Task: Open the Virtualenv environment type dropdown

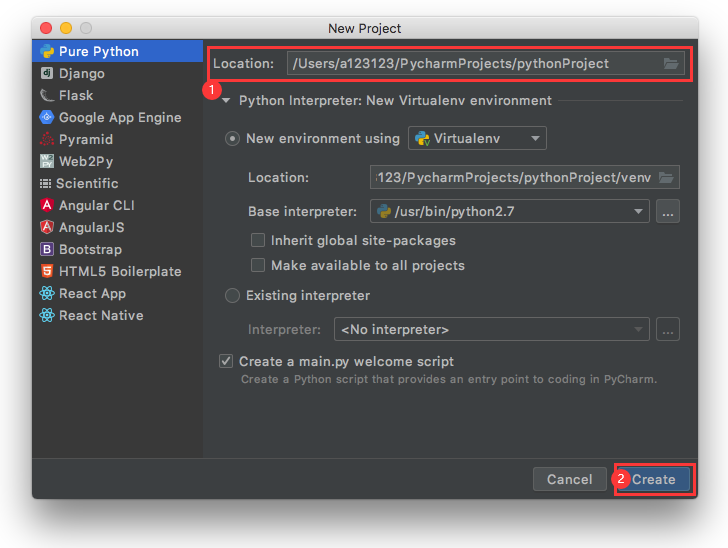Action: [477, 139]
